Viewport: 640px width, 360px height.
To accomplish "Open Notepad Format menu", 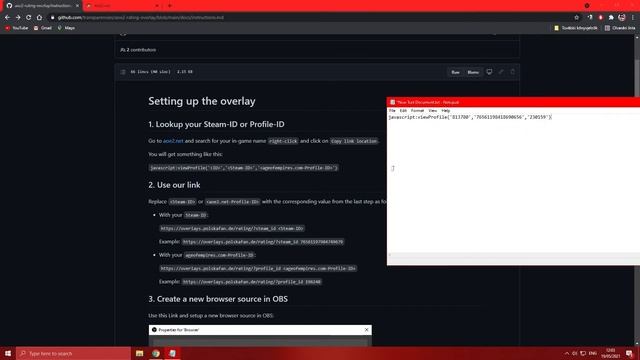I will [418, 111].
